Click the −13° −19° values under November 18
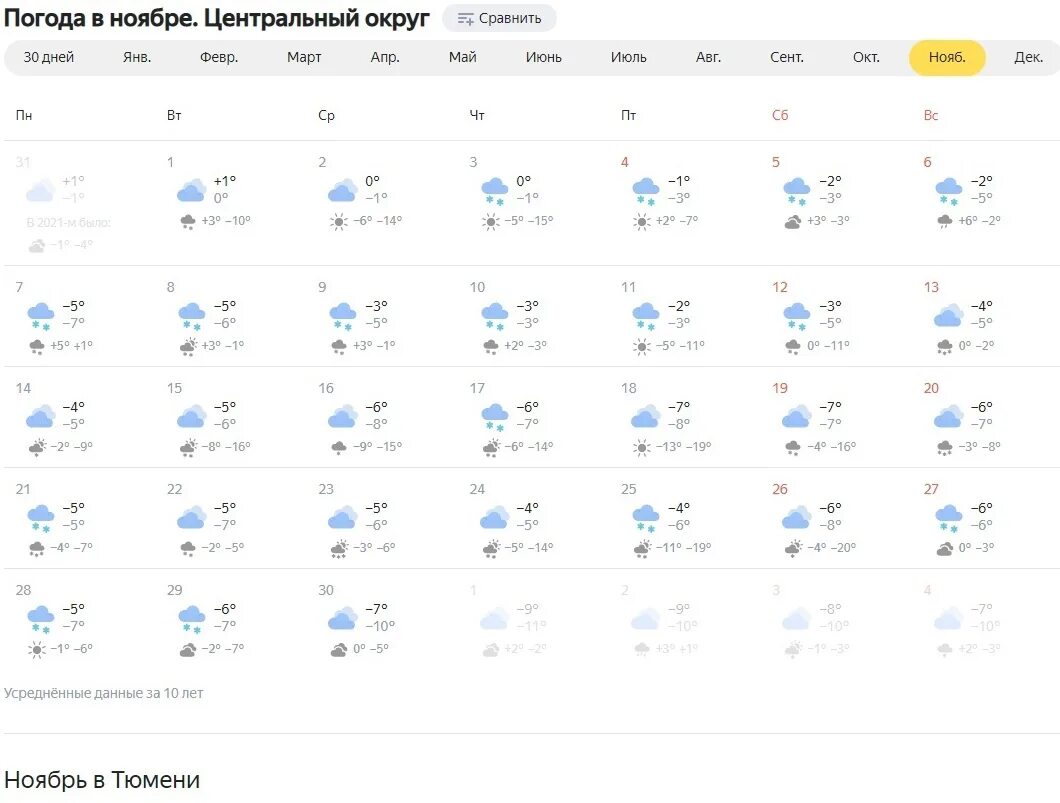 coord(683,447)
